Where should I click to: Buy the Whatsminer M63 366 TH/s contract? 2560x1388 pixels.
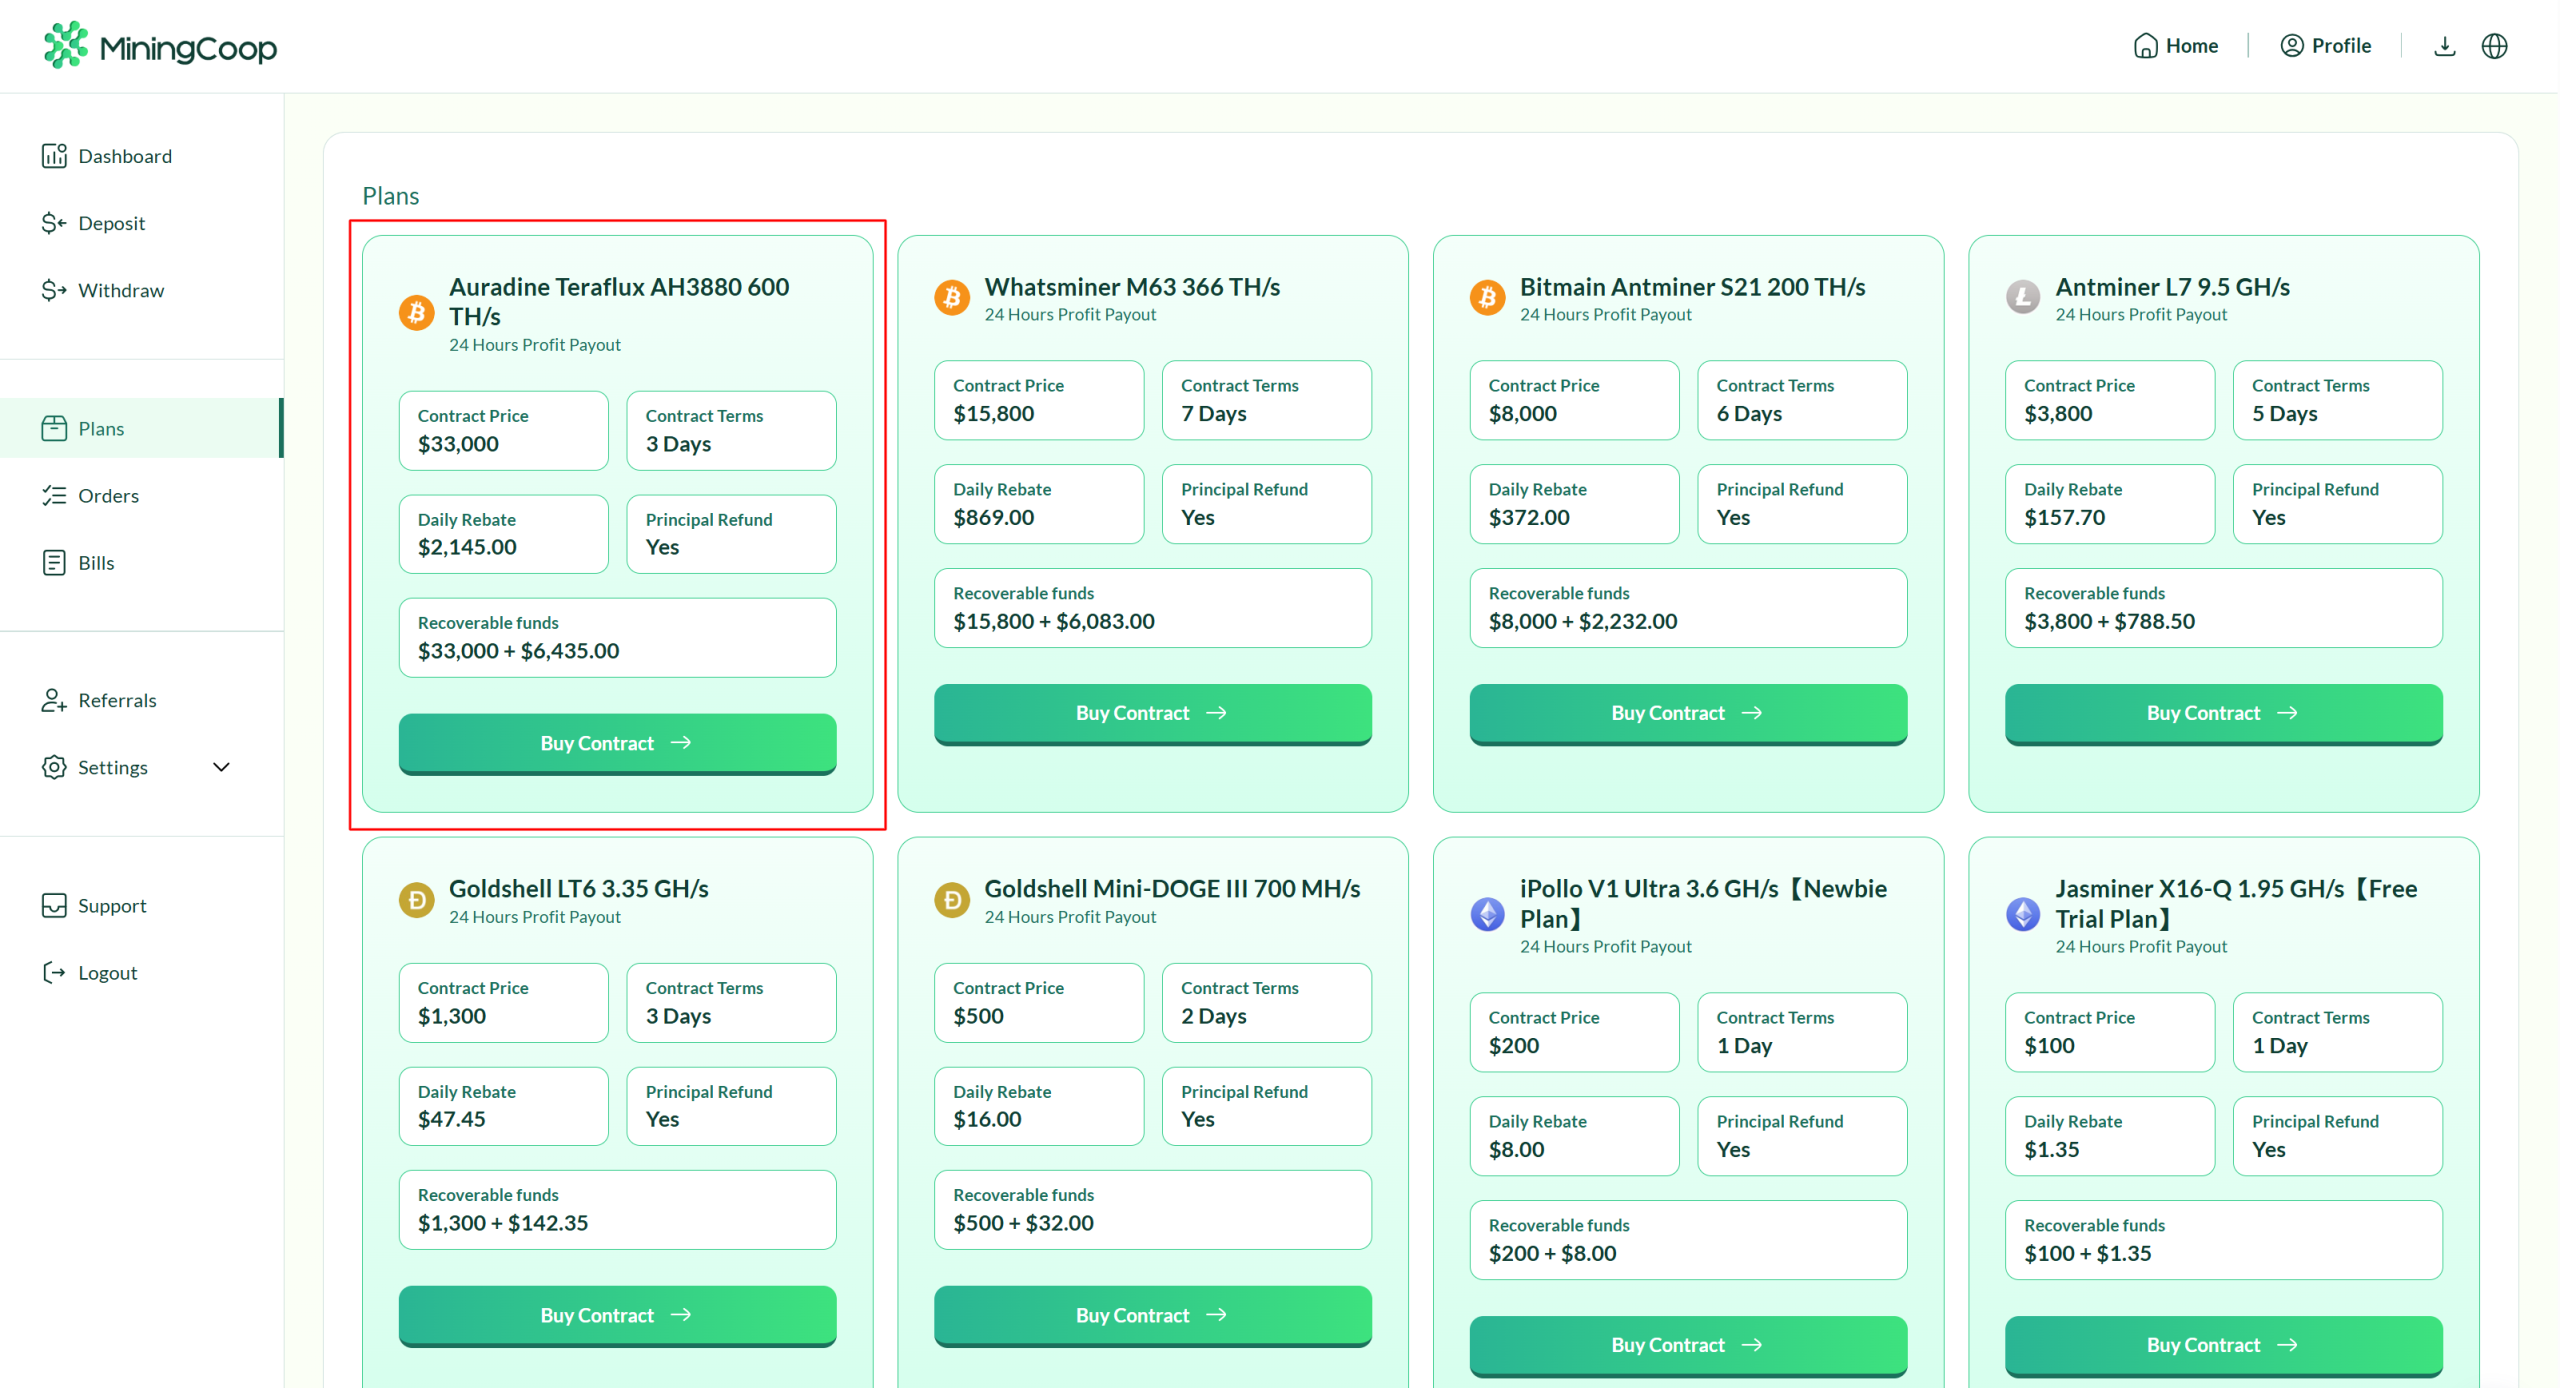coord(1152,713)
